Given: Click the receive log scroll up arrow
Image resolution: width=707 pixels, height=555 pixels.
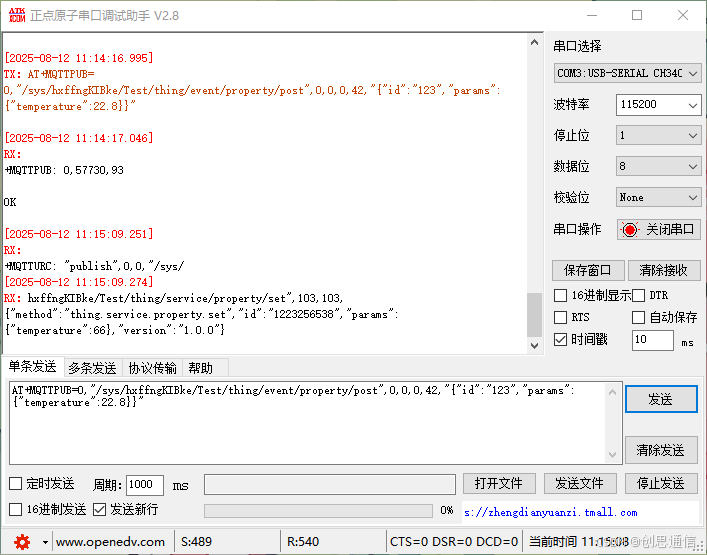Looking at the screenshot, I should pyautogui.click(x=534, y=42).
